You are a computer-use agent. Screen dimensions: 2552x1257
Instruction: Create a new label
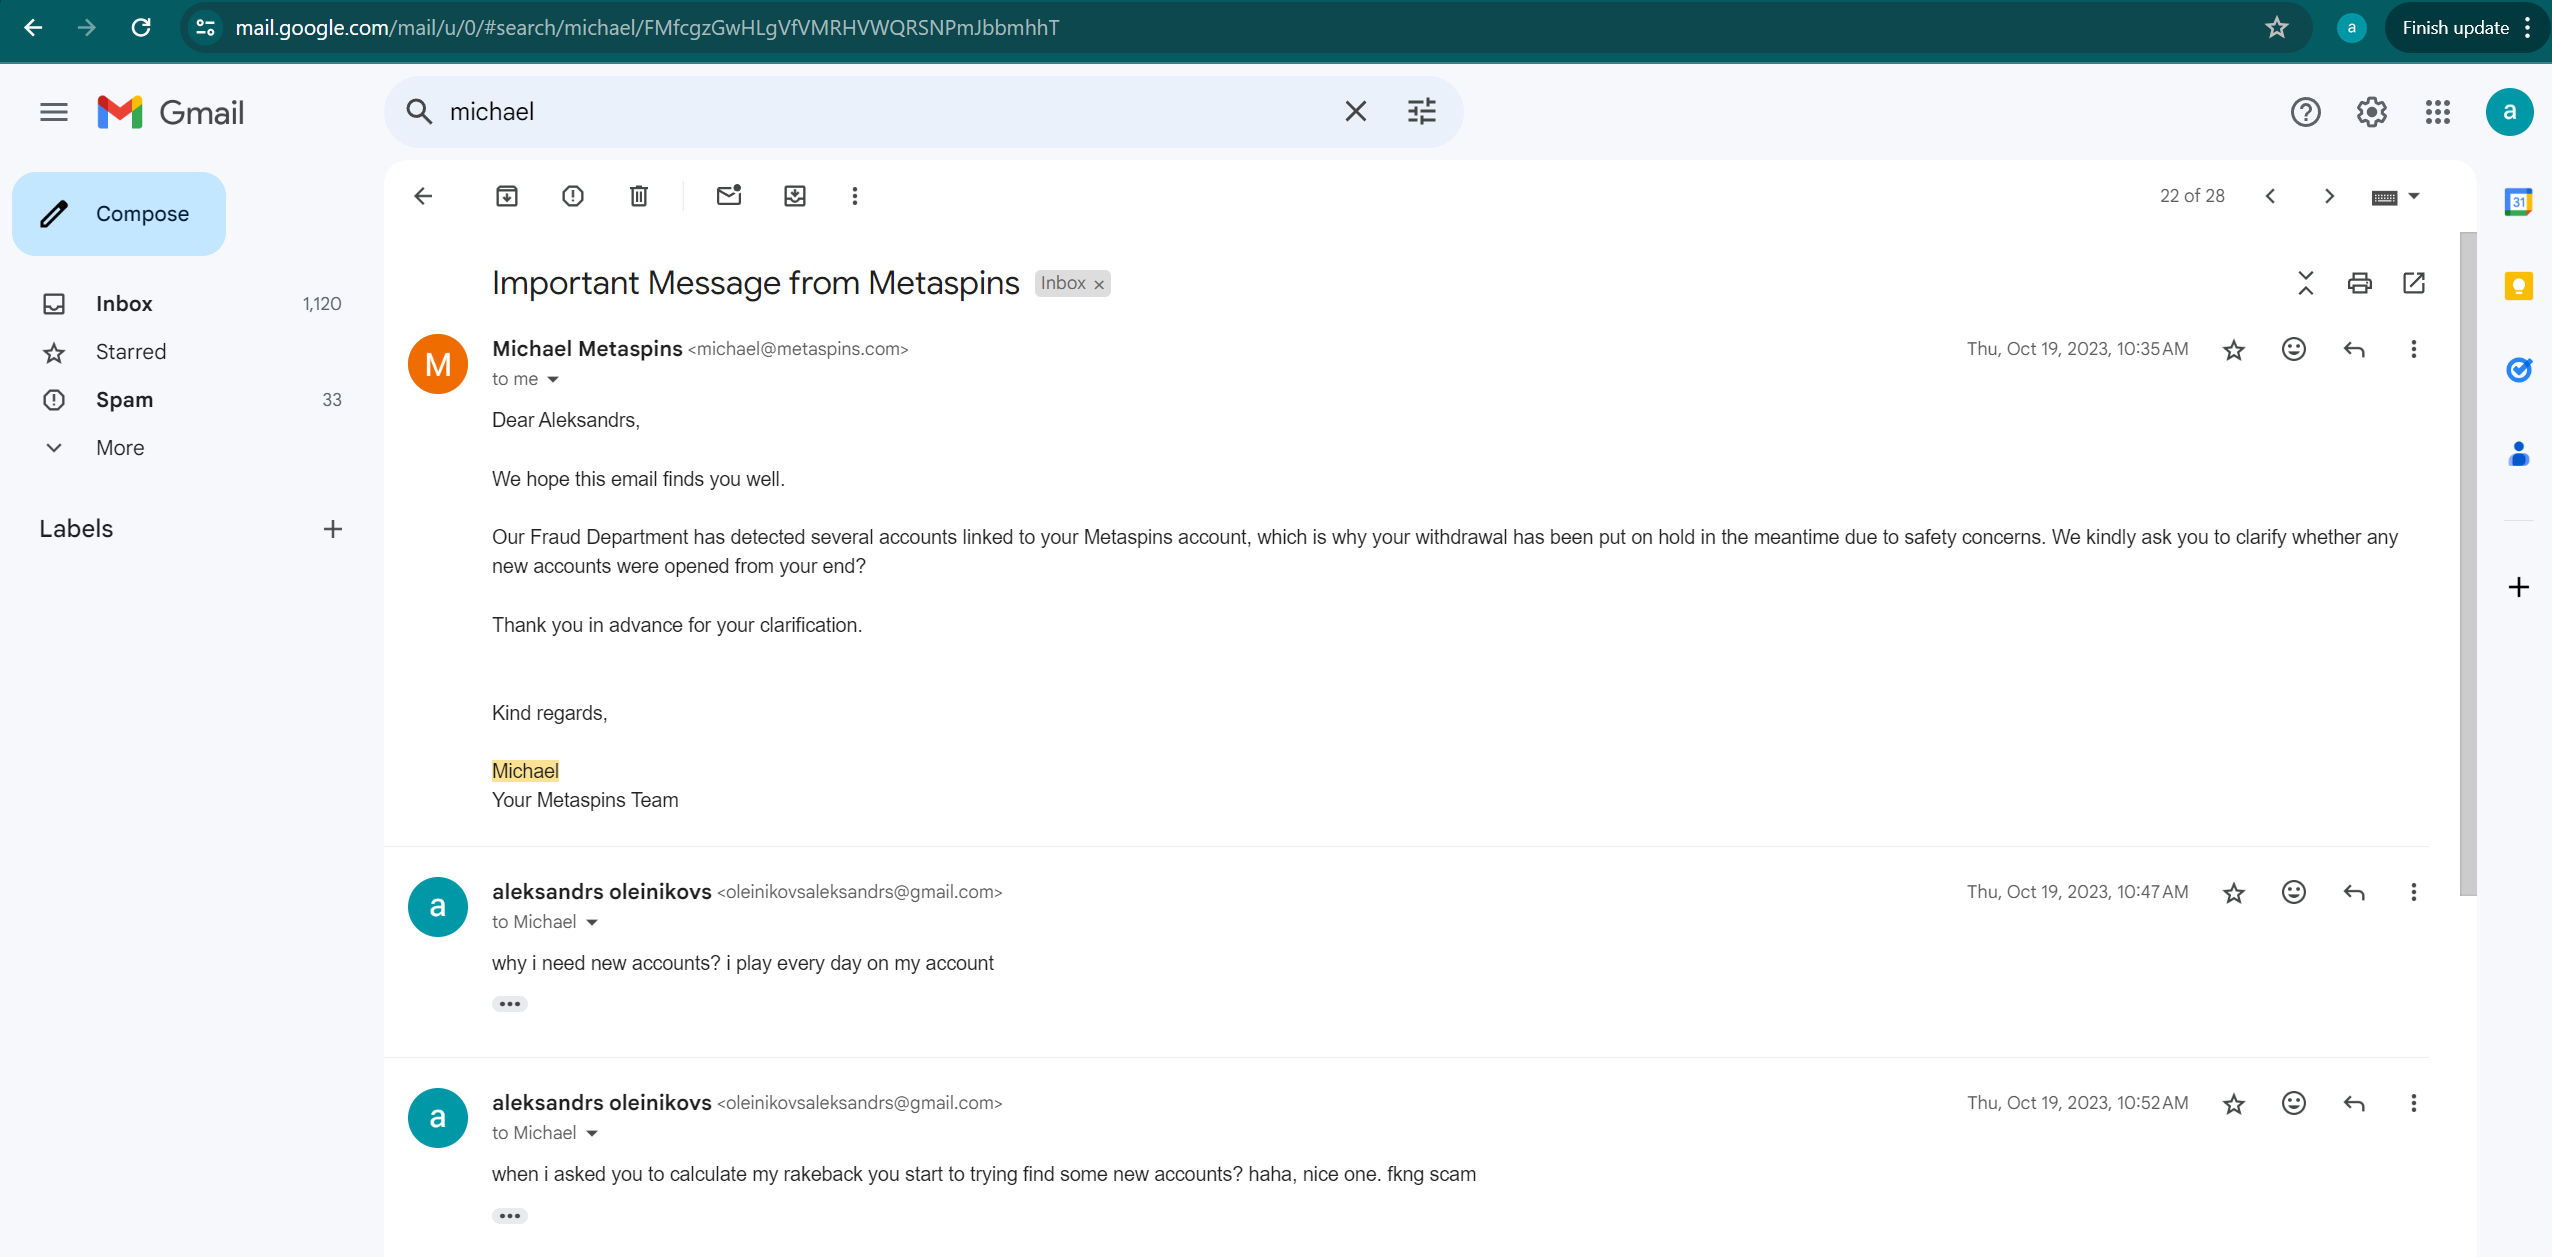coord(333,529)
